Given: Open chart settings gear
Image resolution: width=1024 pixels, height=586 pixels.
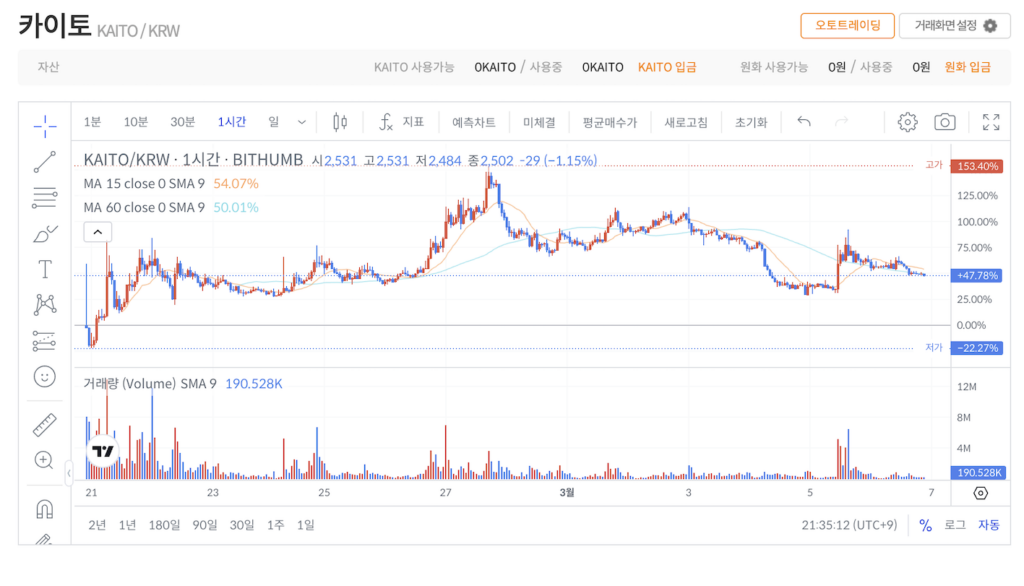Looking at the screenshot, I should pos(907,122).
